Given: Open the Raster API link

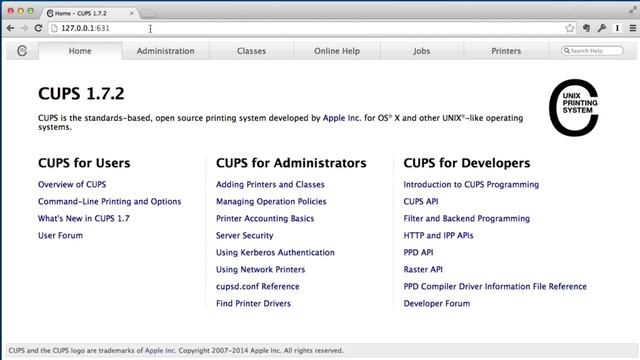Looking at the screenshot, I should pyautogui.click(x=423, y=269).
